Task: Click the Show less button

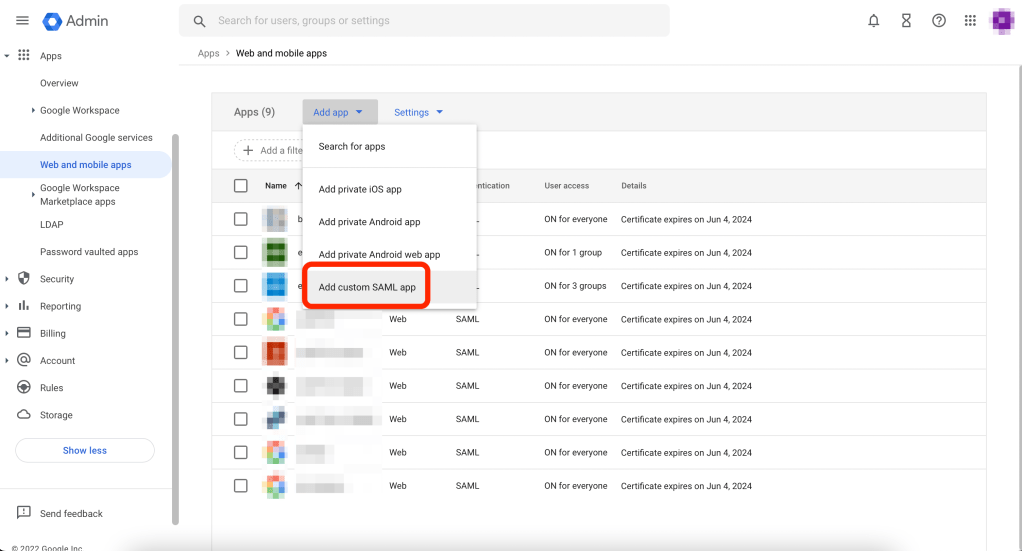Action: click(85, 451)
